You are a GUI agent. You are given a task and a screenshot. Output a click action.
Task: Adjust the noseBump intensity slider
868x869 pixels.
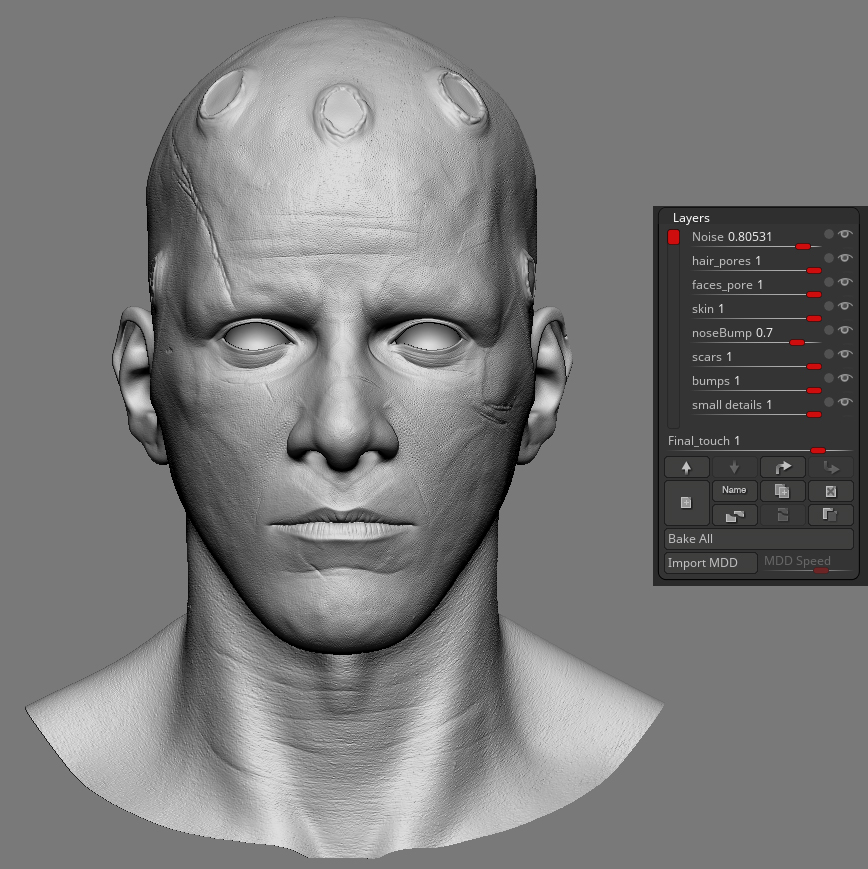797,342
